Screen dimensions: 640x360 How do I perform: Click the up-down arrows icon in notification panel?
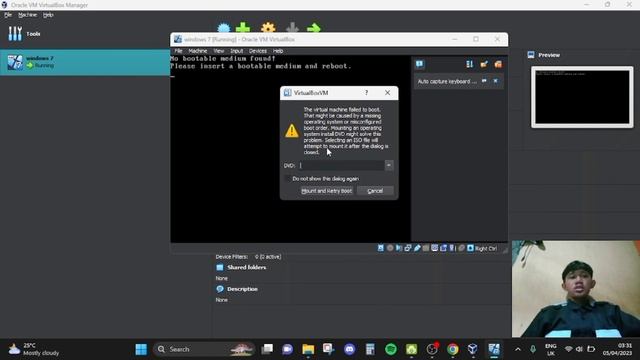point(470,64)
